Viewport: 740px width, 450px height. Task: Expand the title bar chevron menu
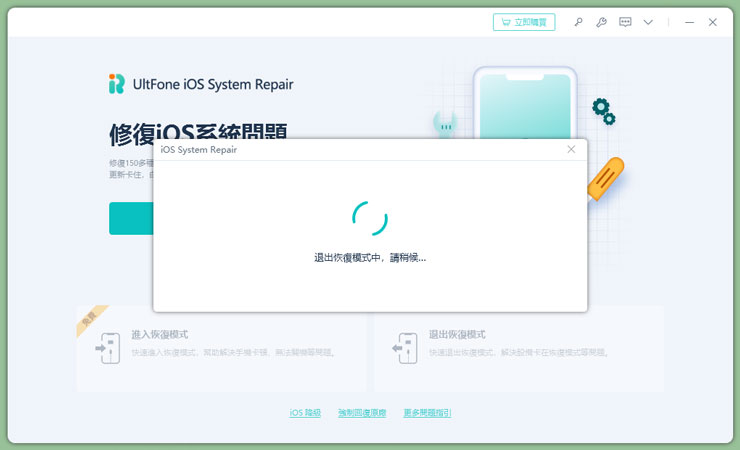click(648, 22)
